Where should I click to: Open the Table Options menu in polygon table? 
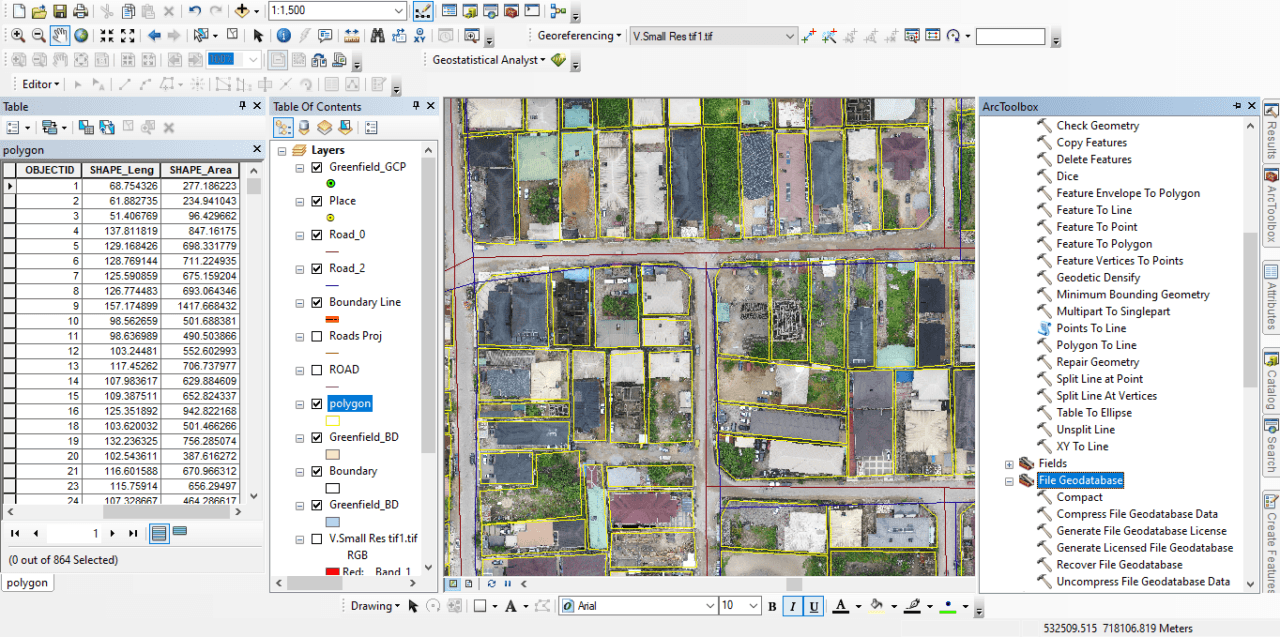12,127
